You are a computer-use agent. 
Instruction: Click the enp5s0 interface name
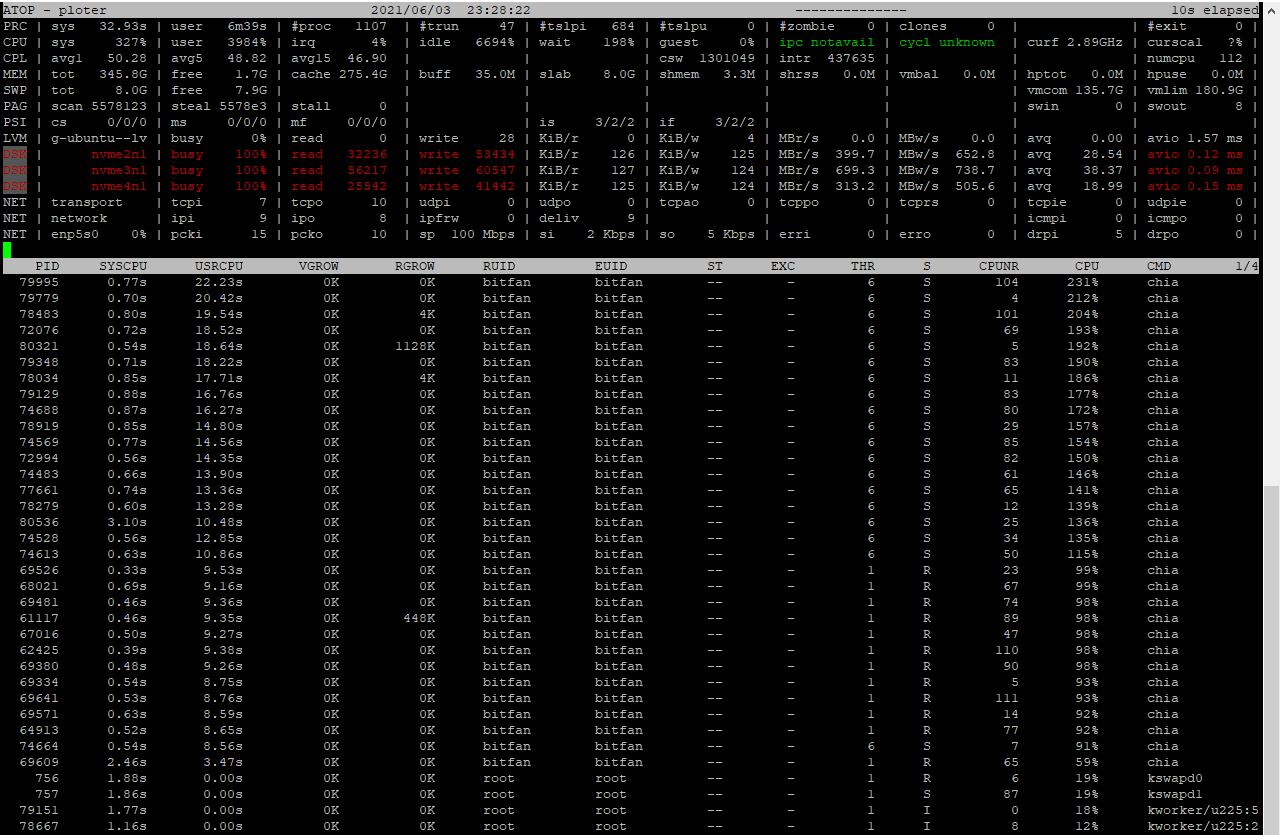(x=75, y=234)
